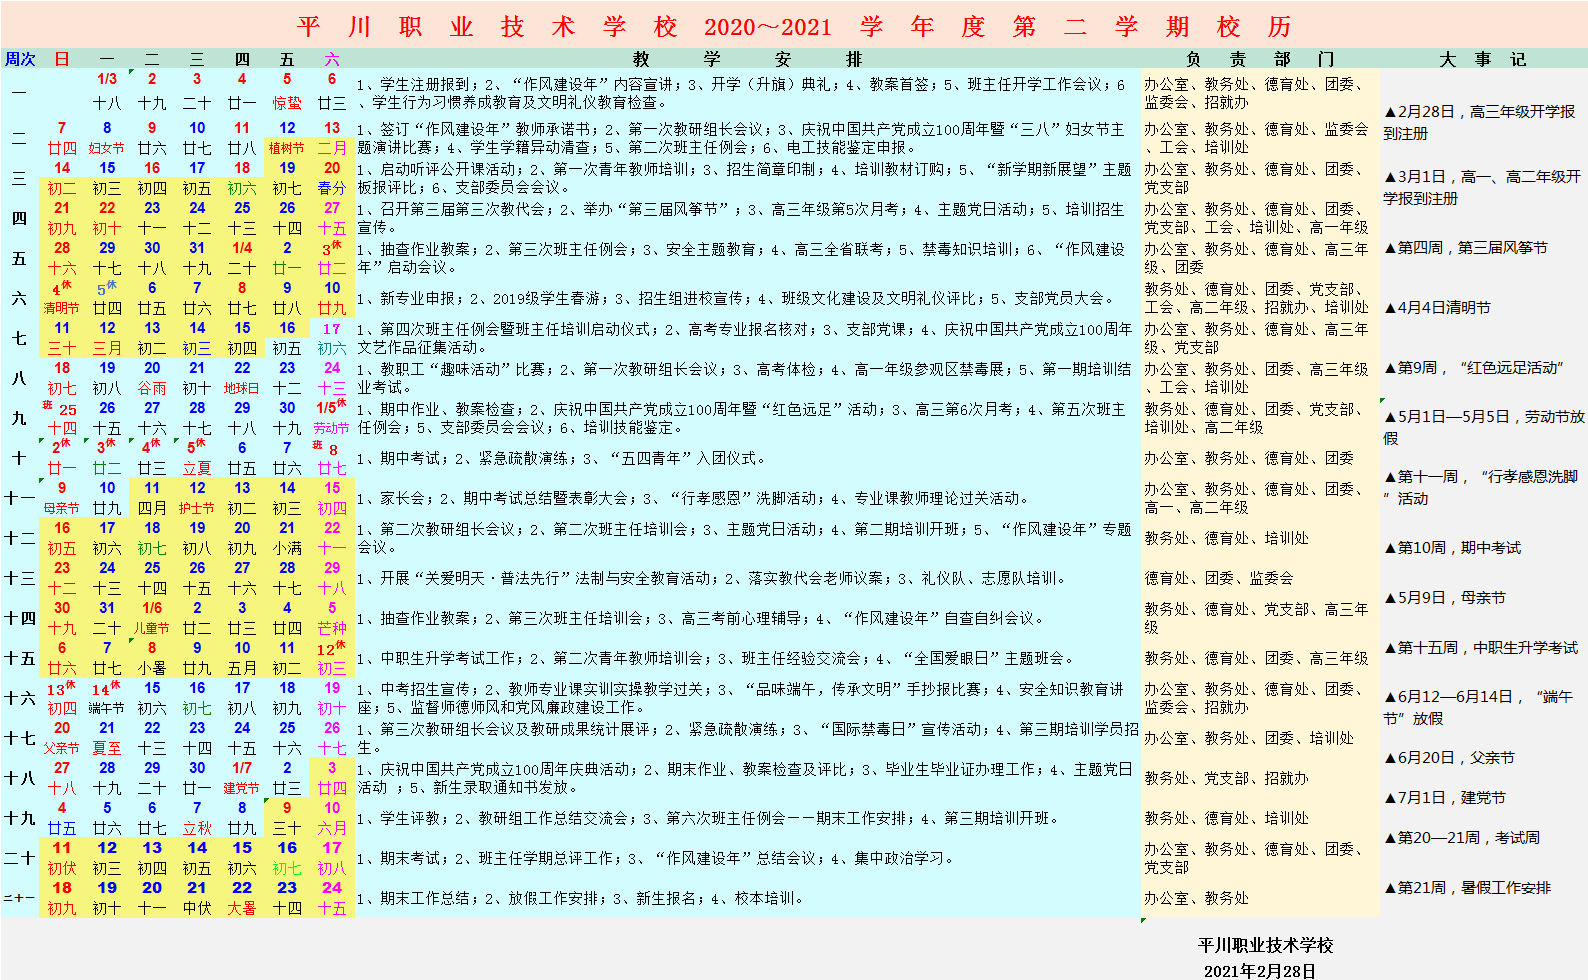1588x980 pixels.
Task: Click the 惊蛰 solar-term cell
Action: click(287, 103)
